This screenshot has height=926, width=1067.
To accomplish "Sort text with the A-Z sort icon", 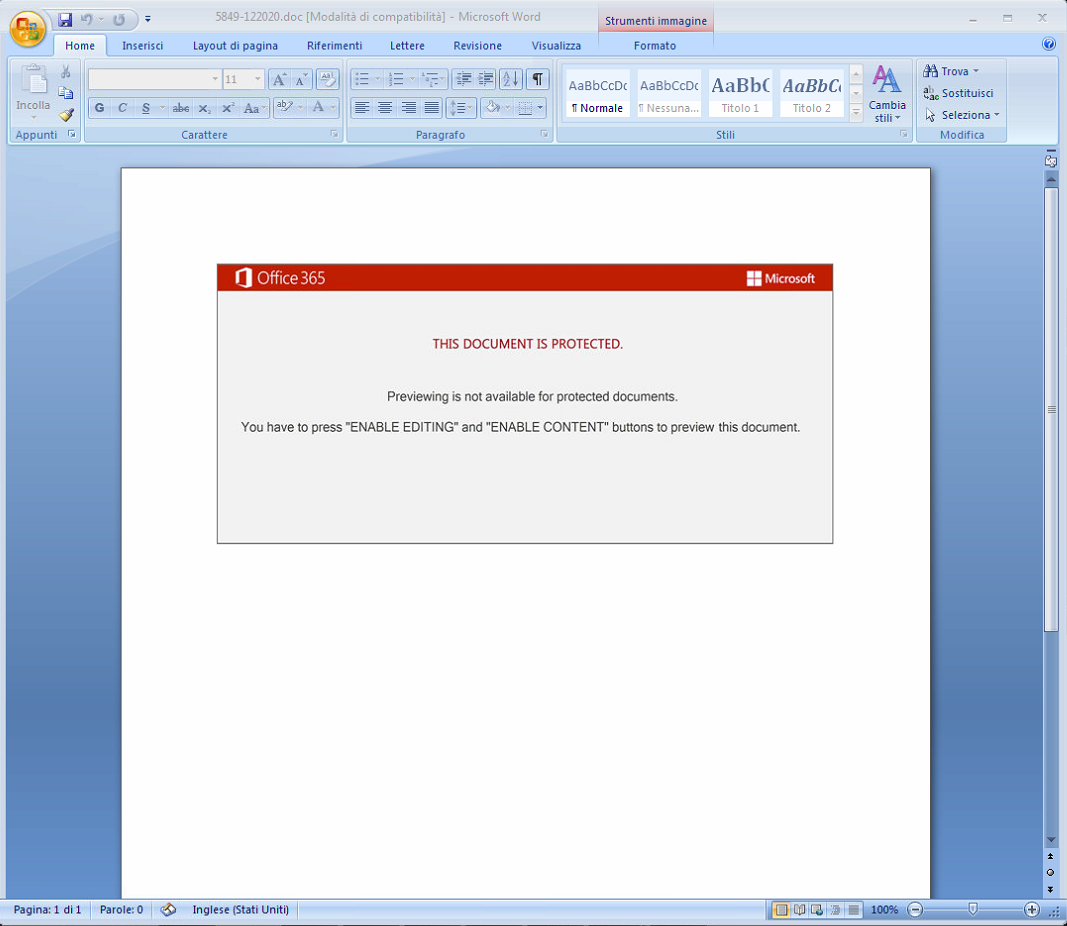I will (510, 80).
